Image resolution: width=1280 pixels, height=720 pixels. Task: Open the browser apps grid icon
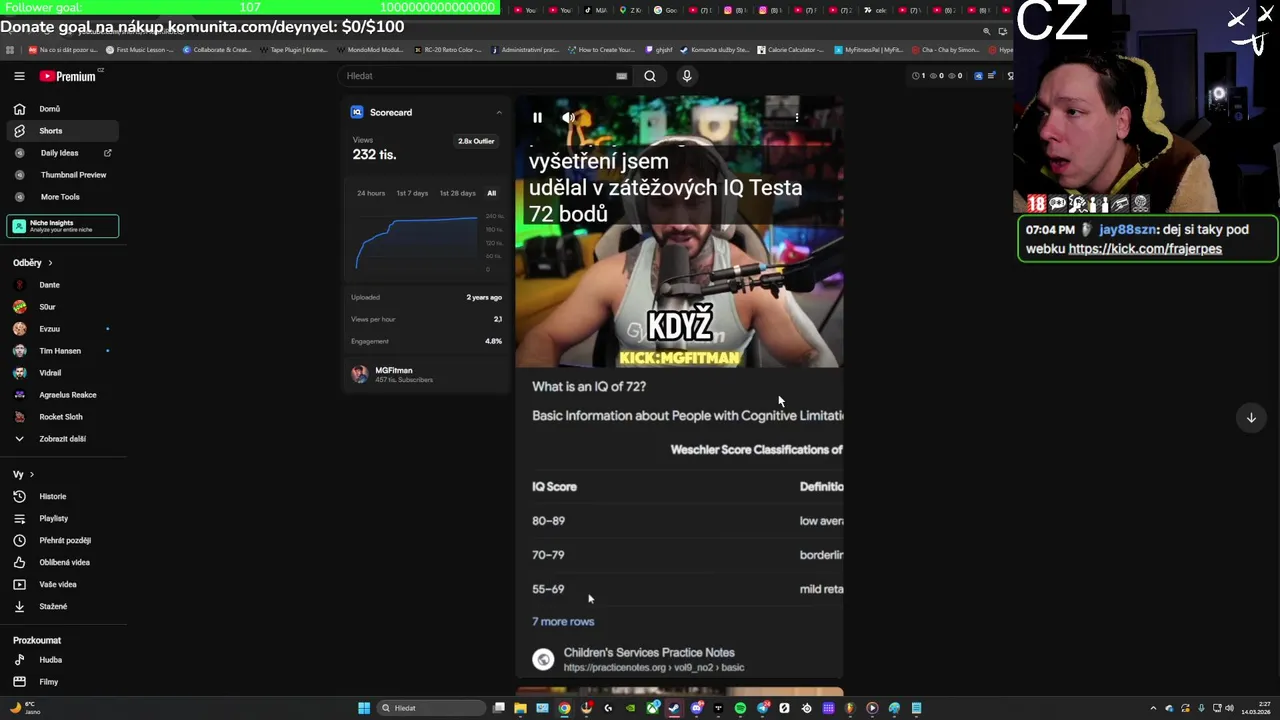tap(10, 49)
